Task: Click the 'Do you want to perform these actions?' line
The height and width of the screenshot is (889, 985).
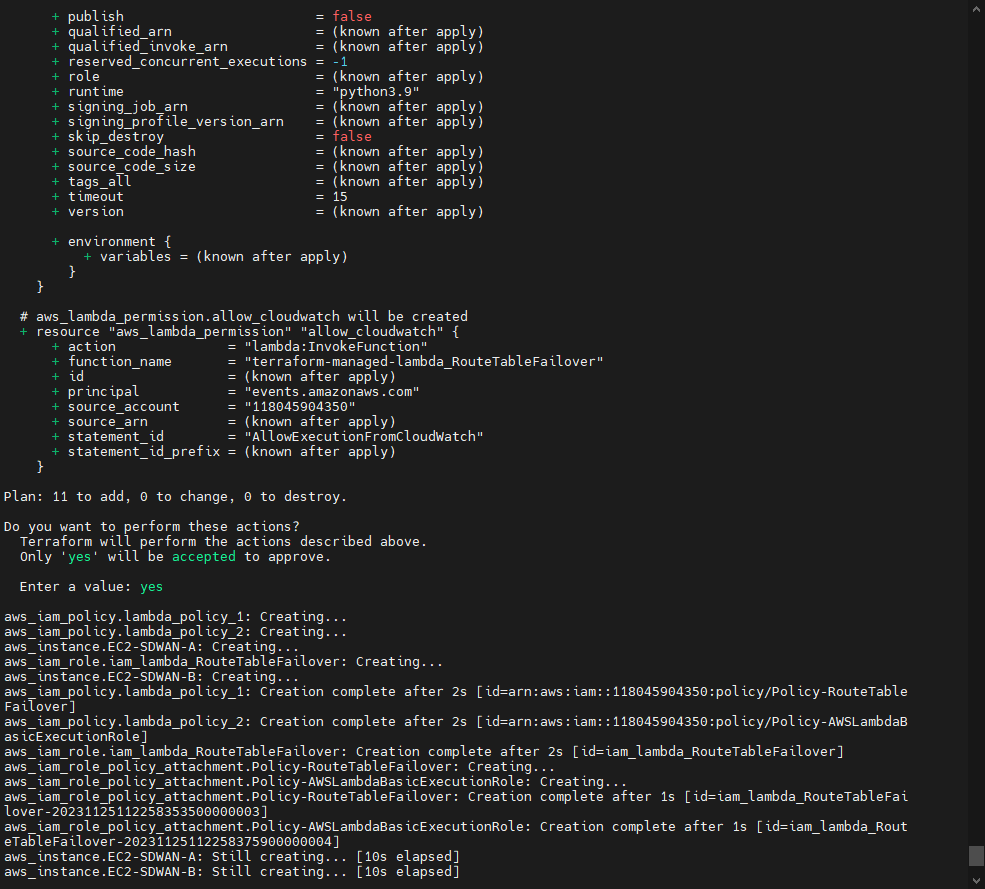Action: point(151,527)
